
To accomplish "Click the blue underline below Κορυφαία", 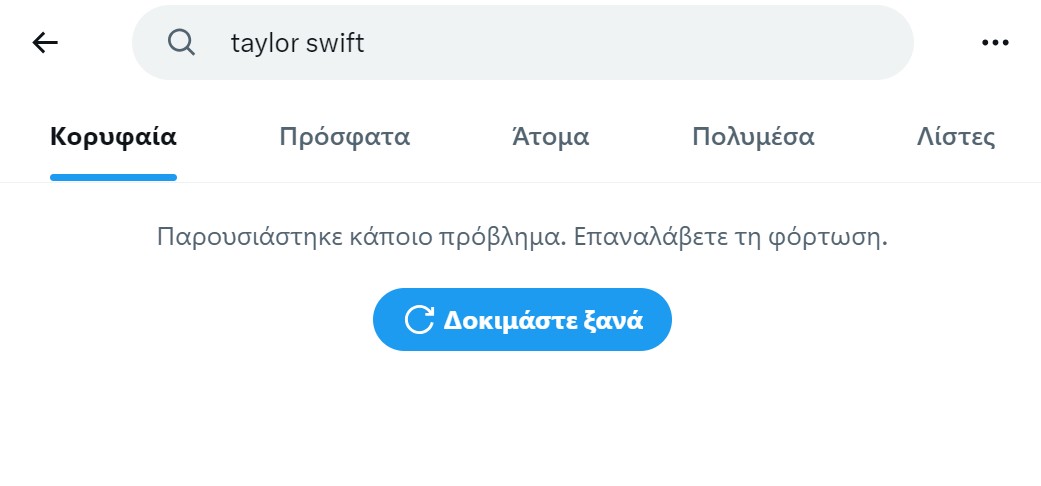I will tap(114, 177).
